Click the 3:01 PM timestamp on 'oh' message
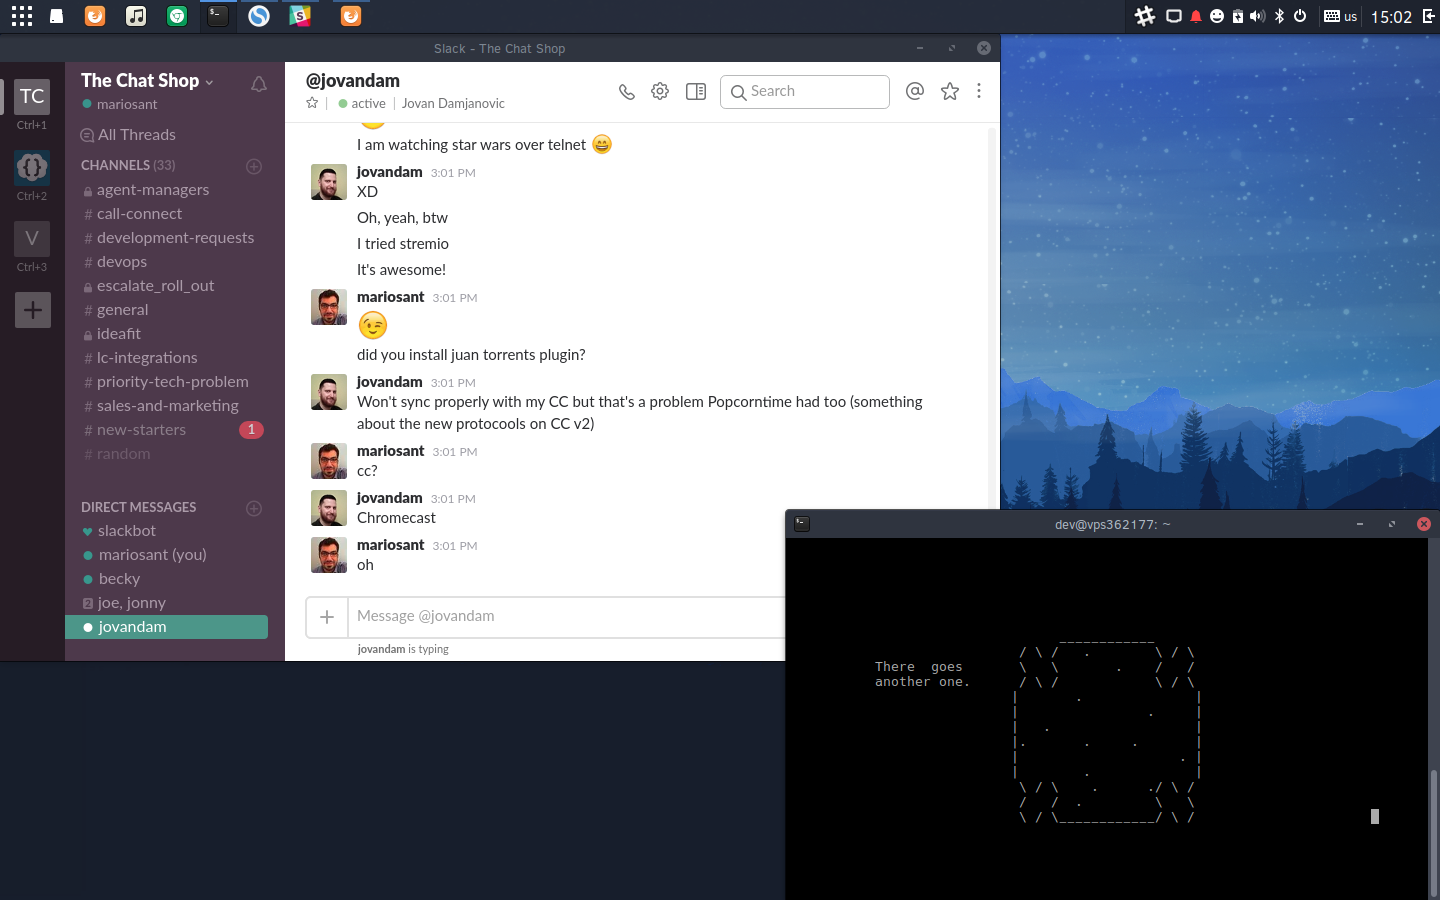The image size is (1440, 900). click(455, 546)
